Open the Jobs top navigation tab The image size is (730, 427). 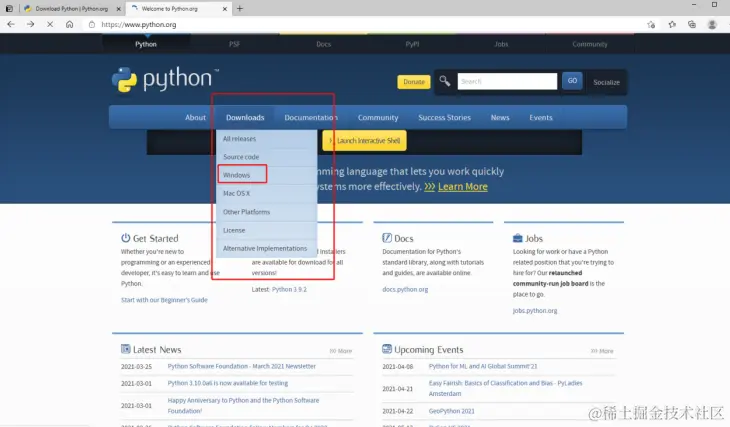click(501, 44)
